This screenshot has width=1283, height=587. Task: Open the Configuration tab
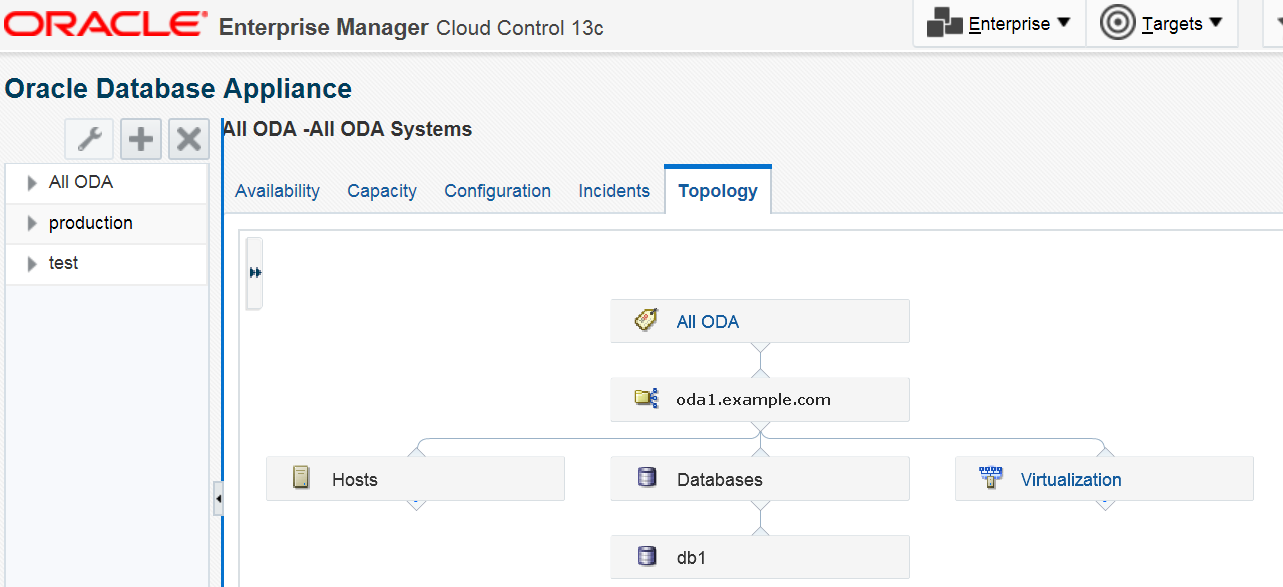pyautogui.click(x=497, y=191)
